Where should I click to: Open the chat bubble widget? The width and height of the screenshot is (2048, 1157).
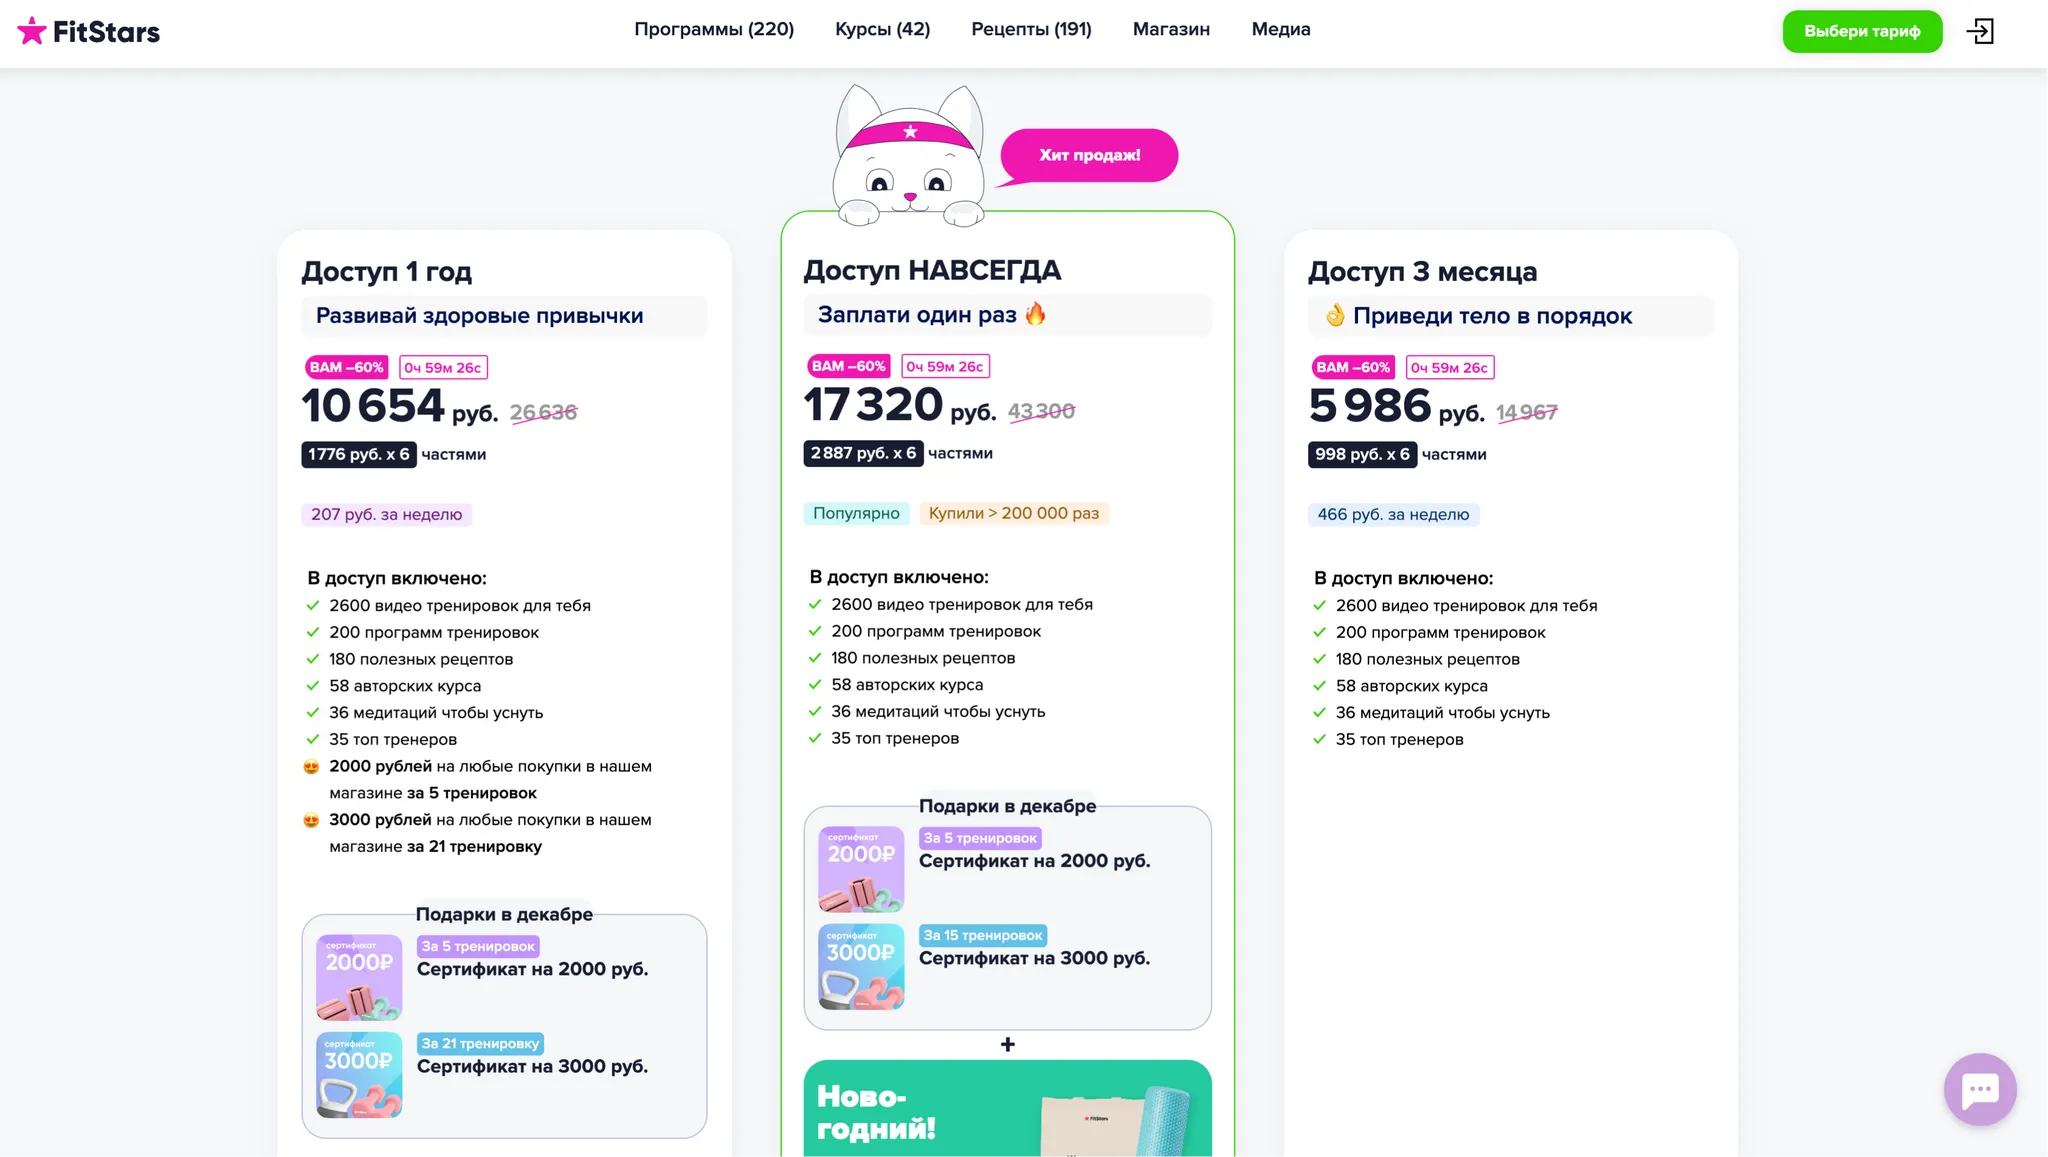click(1979, 1089)
